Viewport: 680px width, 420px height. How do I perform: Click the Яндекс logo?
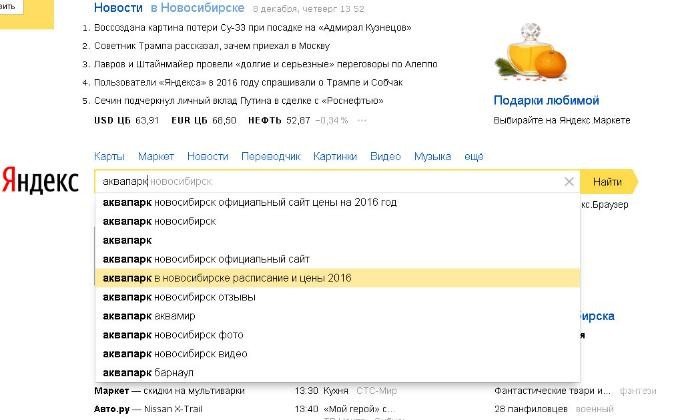[x=41, y=182]
